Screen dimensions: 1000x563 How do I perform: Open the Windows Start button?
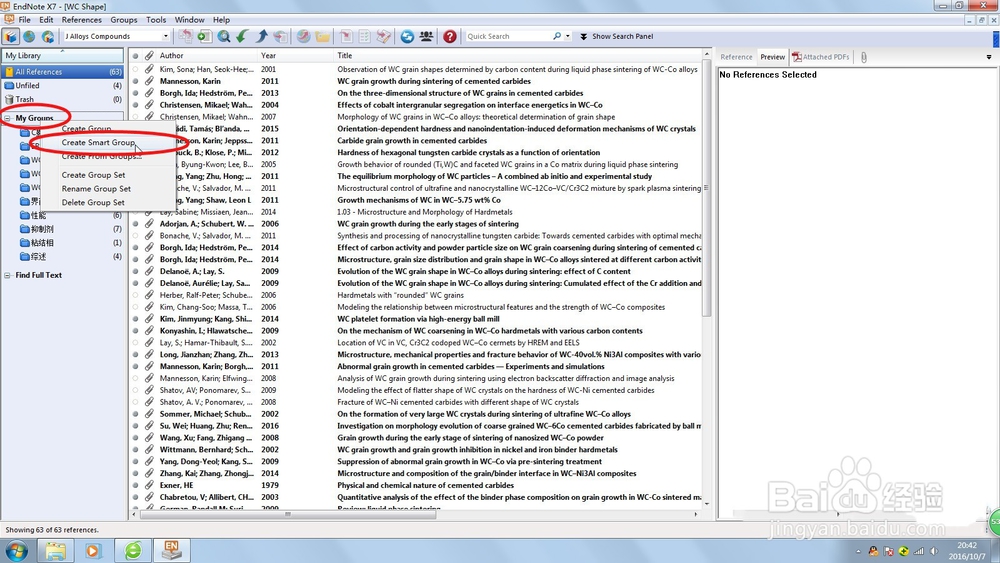pyautogui.click(x=16, y=550)
